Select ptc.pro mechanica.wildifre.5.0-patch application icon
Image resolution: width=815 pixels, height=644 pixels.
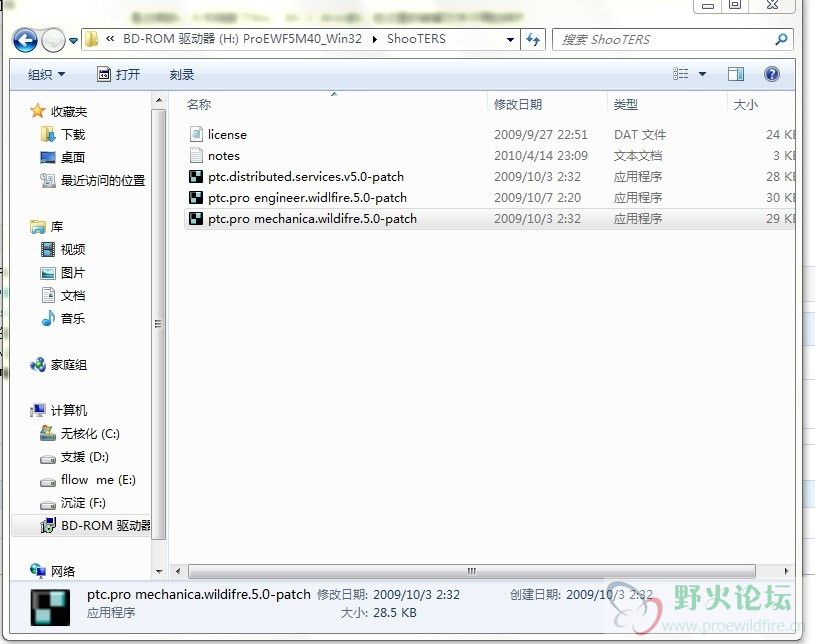coord(195,219)
